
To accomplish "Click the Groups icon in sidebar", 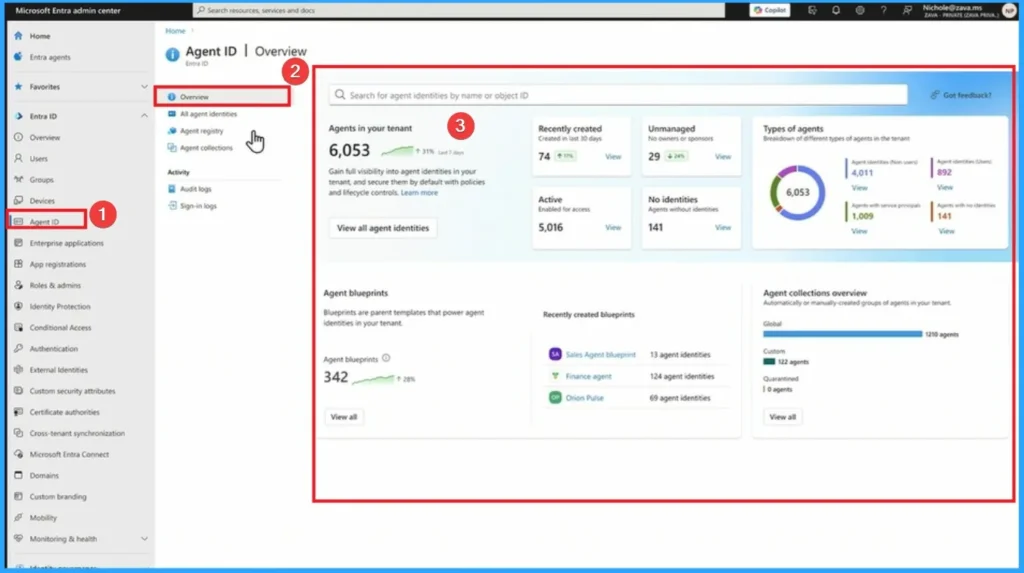I will pos(18,179).
